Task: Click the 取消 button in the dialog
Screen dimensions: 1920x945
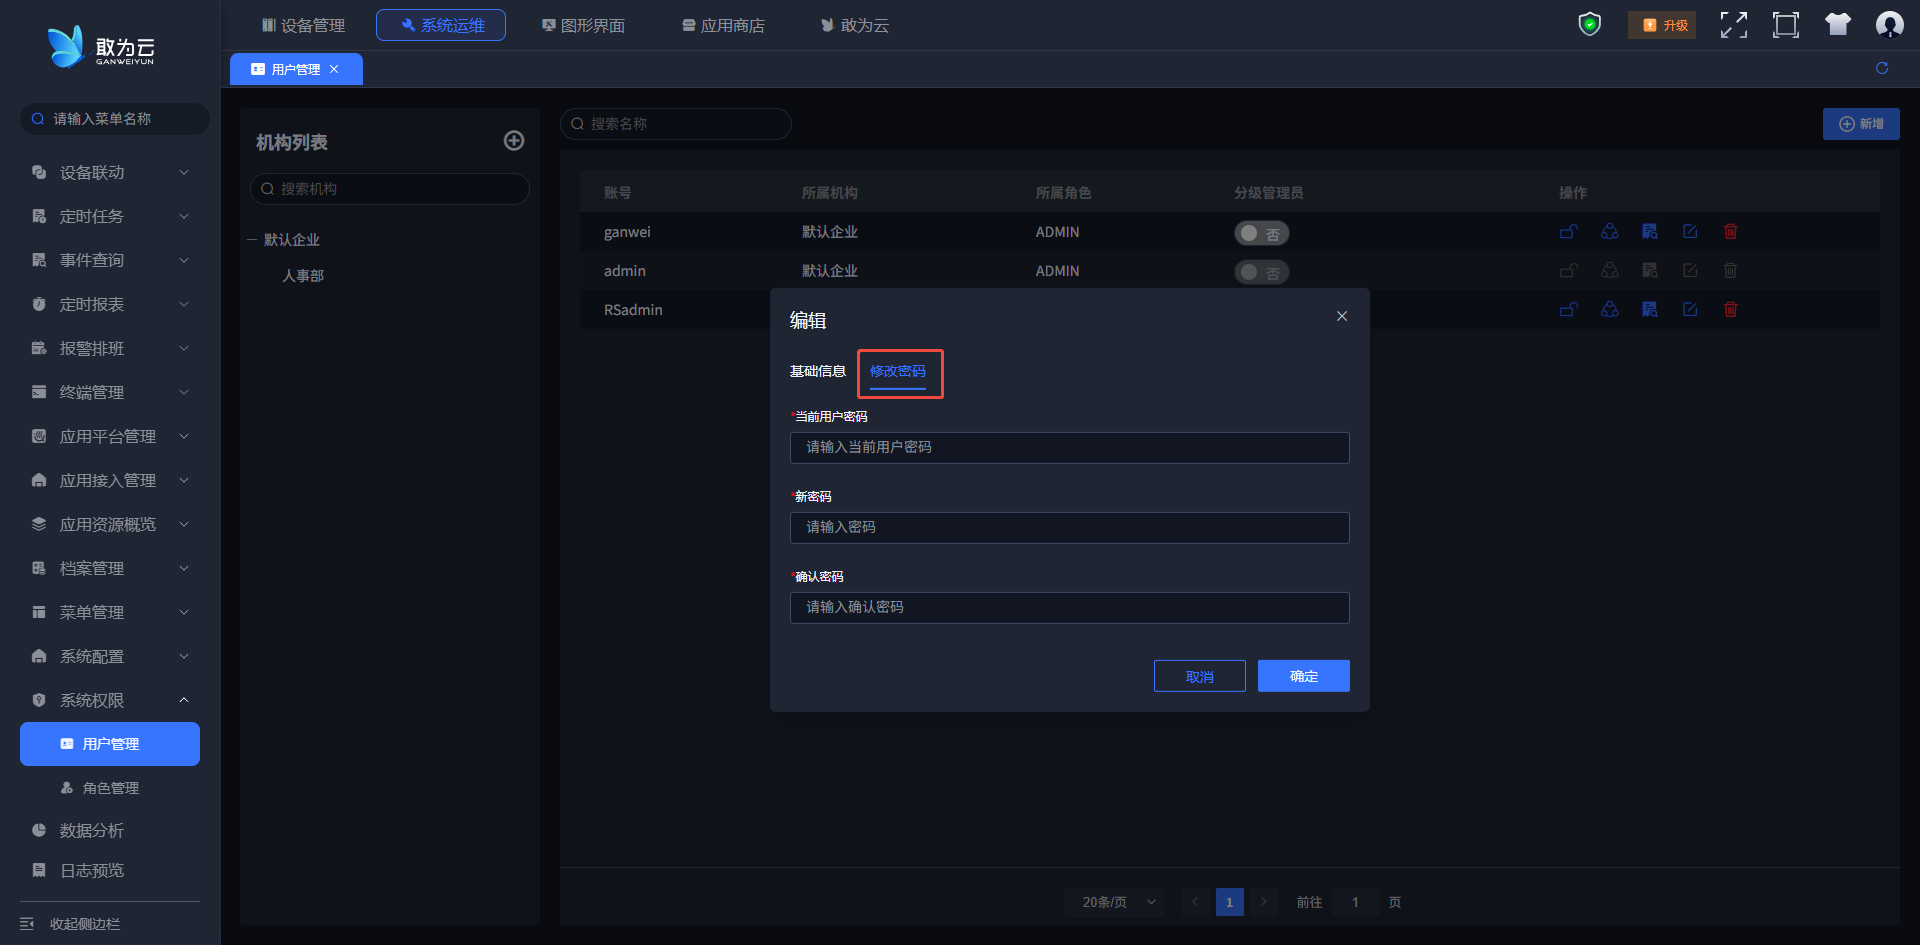Action: (x=1200, y=676)
